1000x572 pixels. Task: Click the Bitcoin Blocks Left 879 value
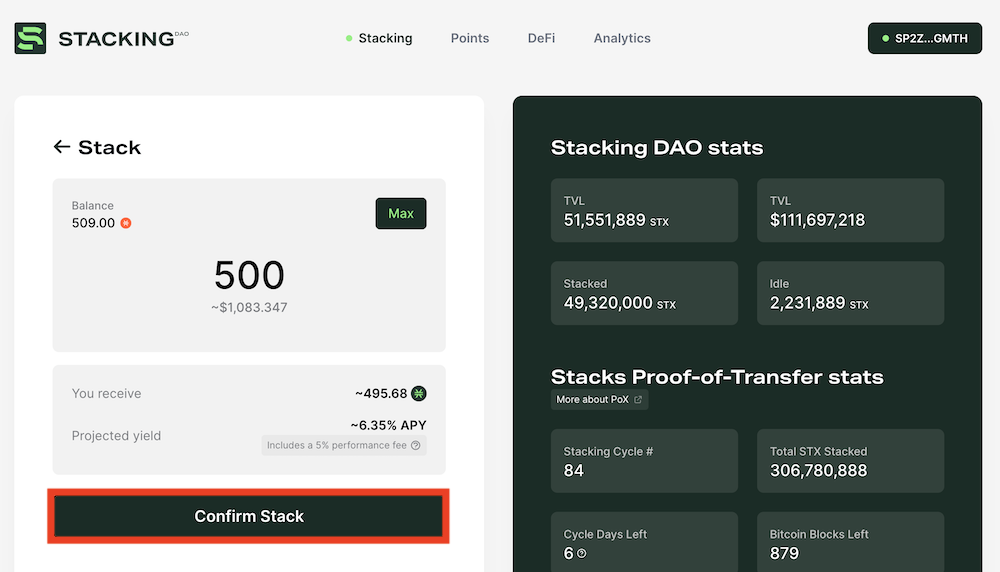pos(784,554)
